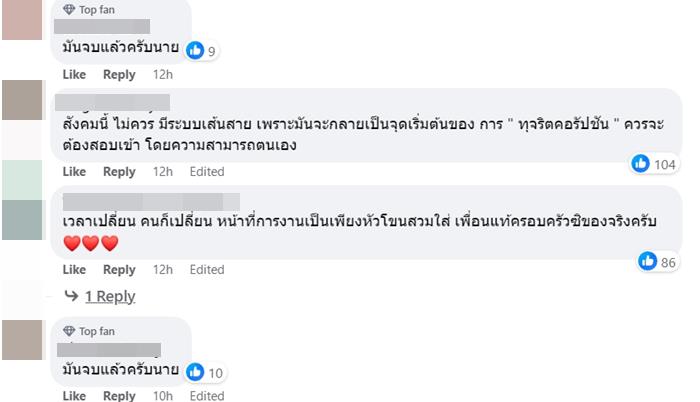Screen dimensions: 700x402
Task: Click Edited on the comment with 86 reactions
Action: pos(207,269)
